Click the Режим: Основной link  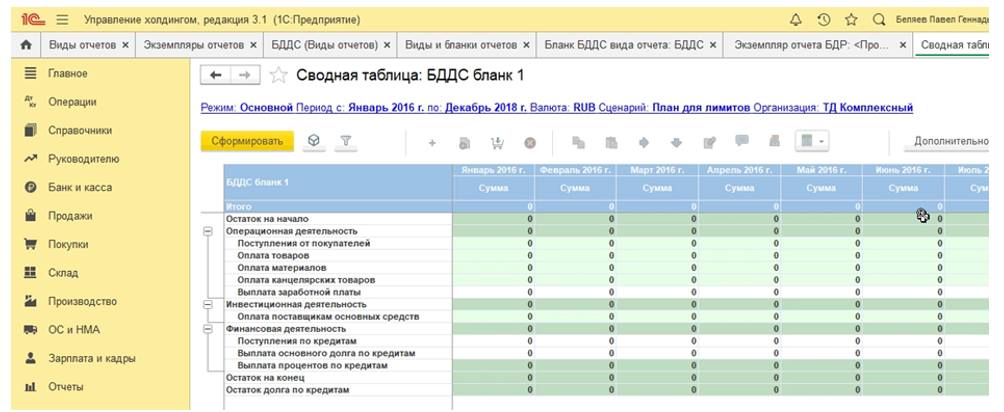247,108
